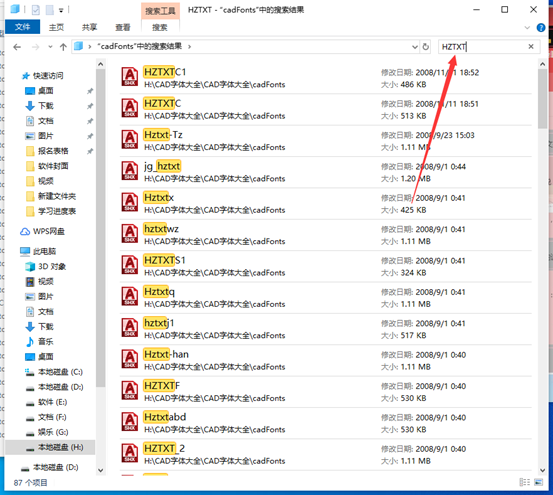
Task: Switch to large icons view
Action: (539, 482)
